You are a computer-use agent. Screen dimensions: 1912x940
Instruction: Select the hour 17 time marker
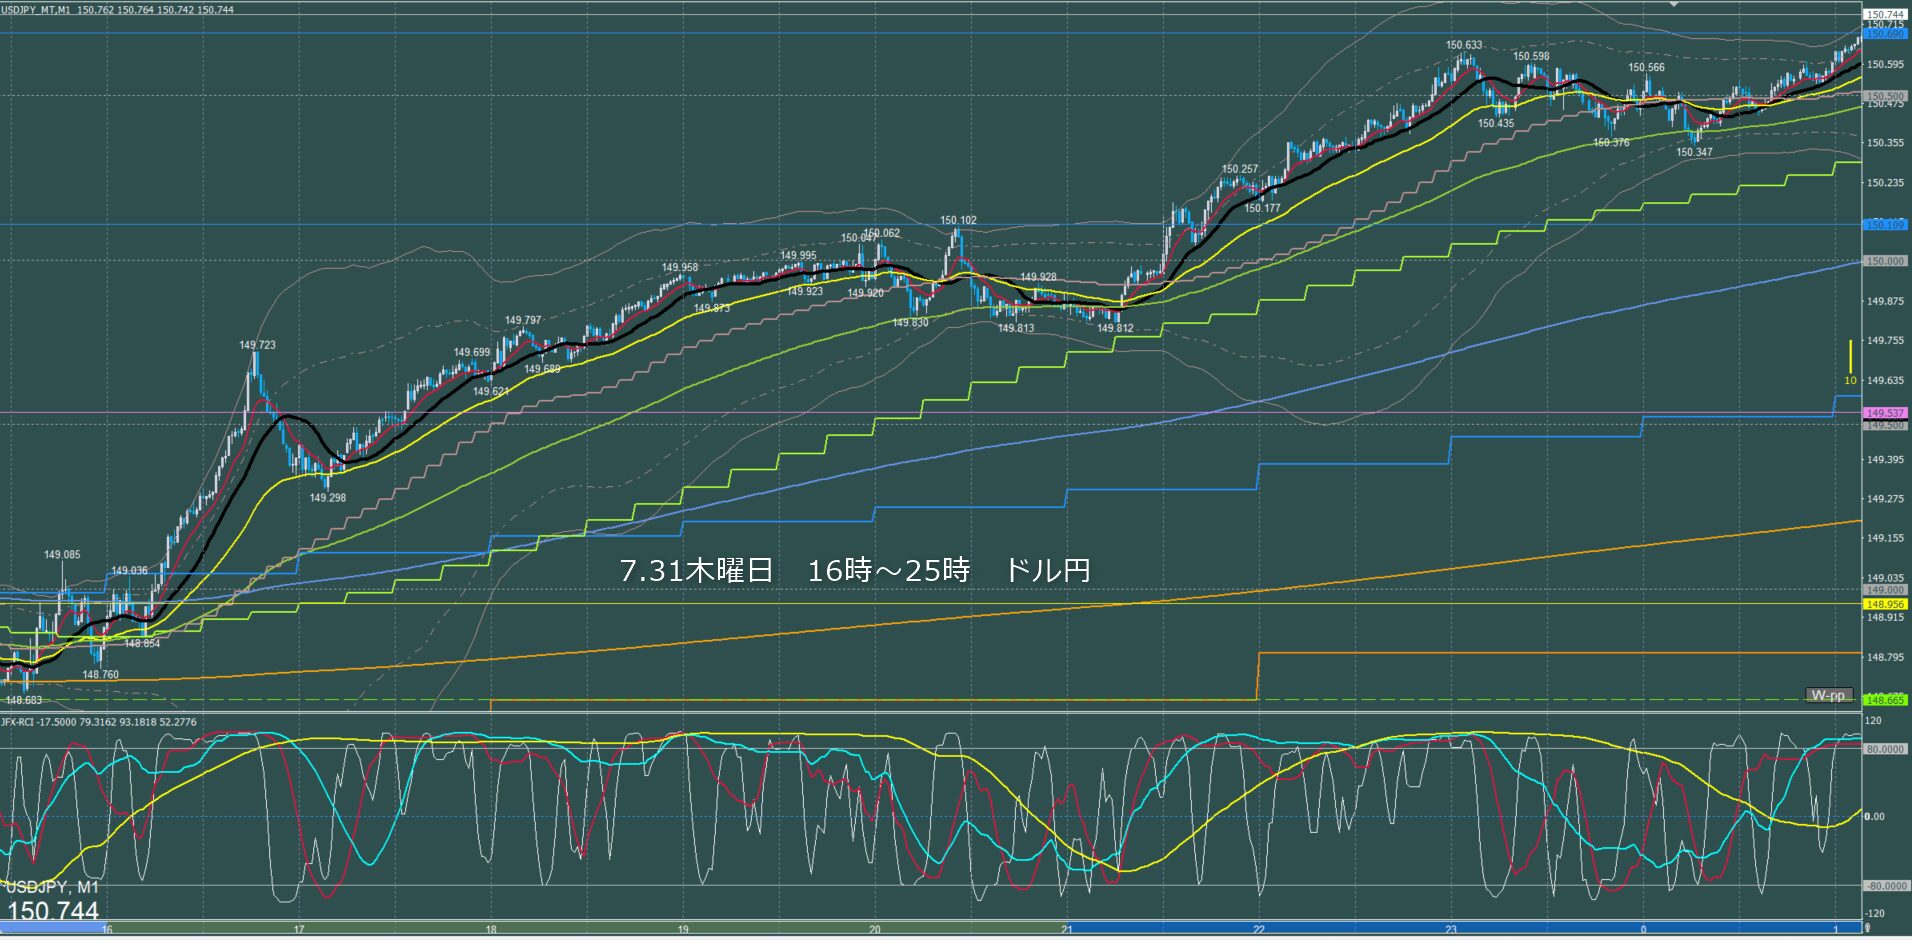tap(299, 930)
